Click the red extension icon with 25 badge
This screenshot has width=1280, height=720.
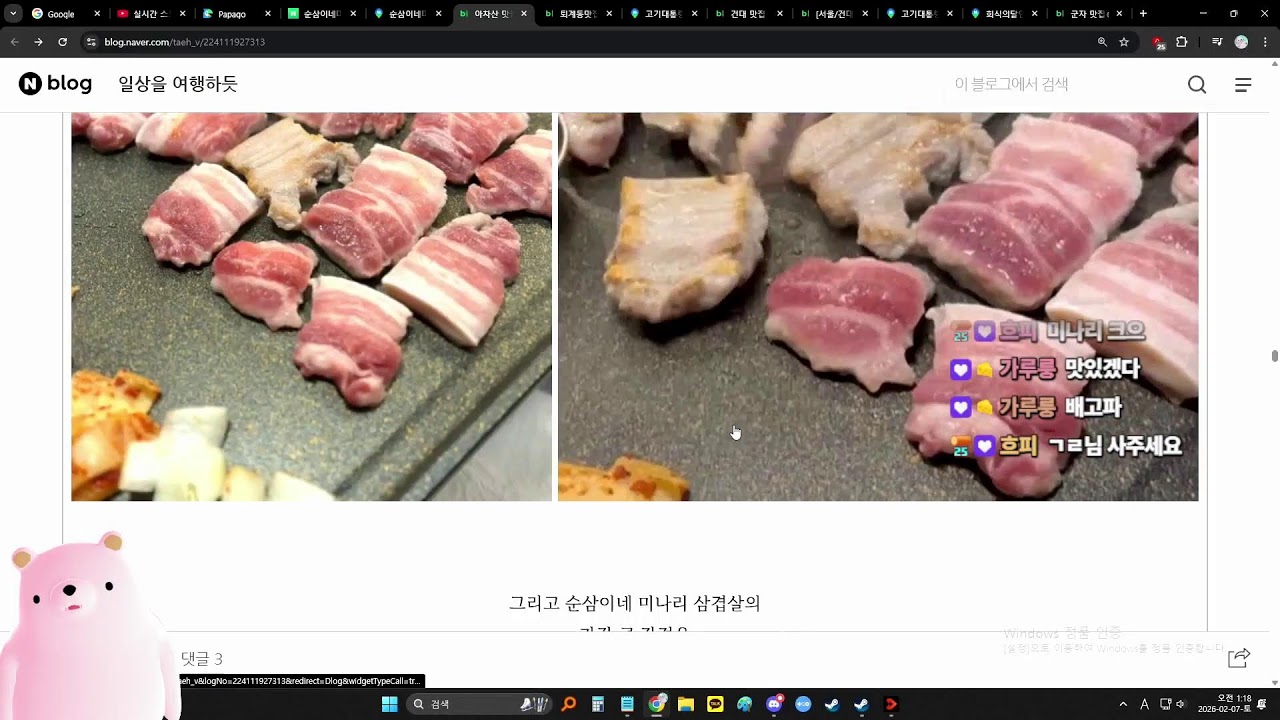click(x=1158, y=43)
